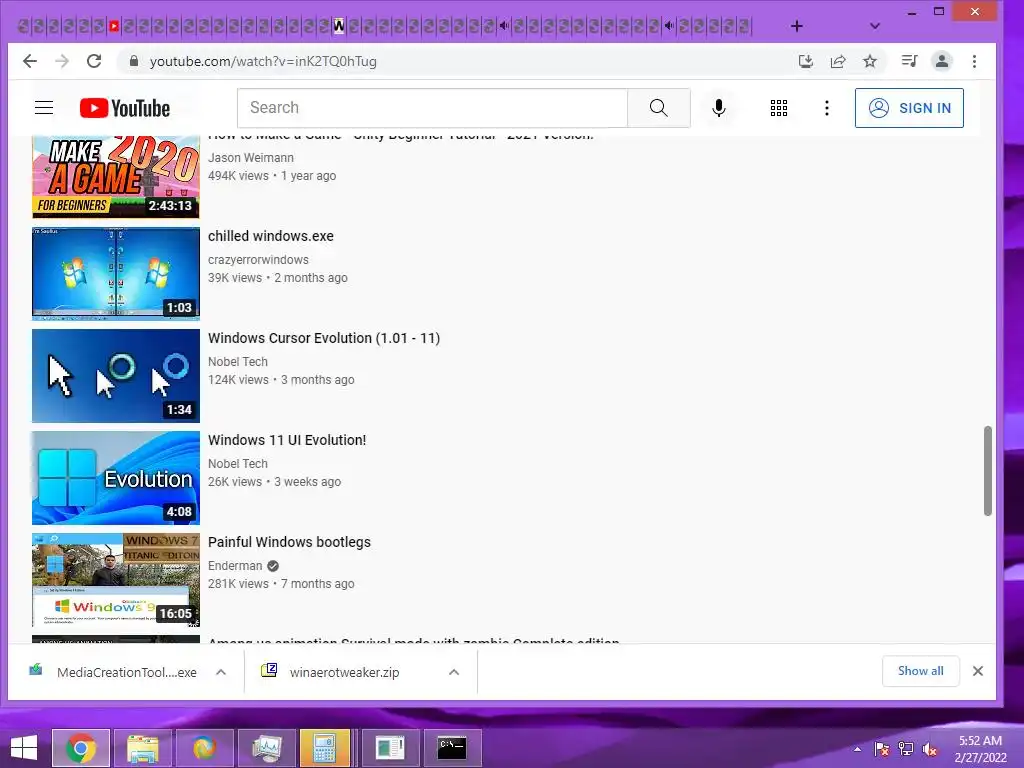Focus the YouTube Search field

[x=432, y=108]
